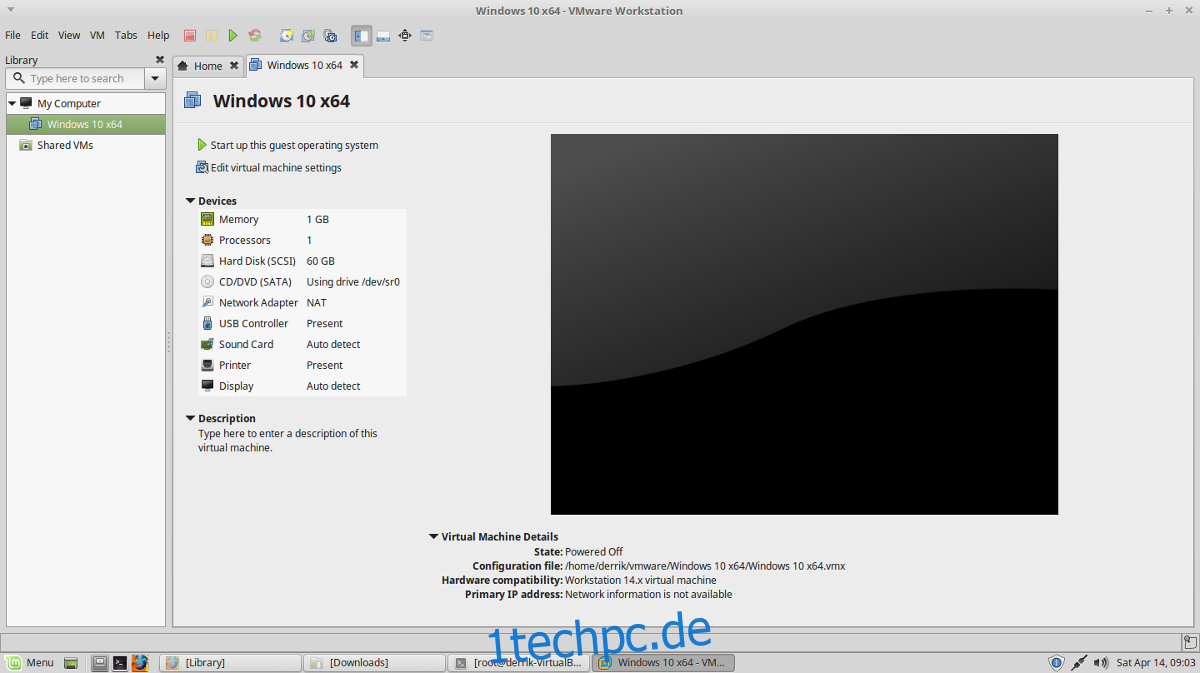The width and height of the screenshot is (1200, 673).
Task: Open the View menu
Action: point(69,35)
